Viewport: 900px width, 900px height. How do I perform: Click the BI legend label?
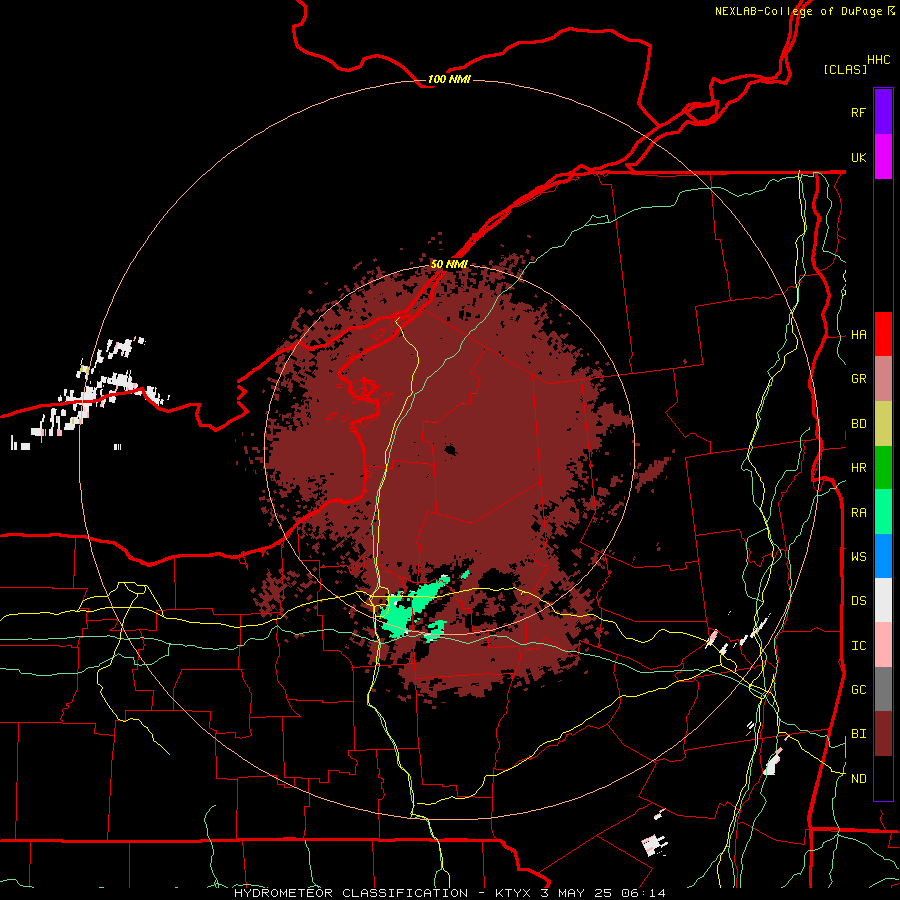pos(858,734)
